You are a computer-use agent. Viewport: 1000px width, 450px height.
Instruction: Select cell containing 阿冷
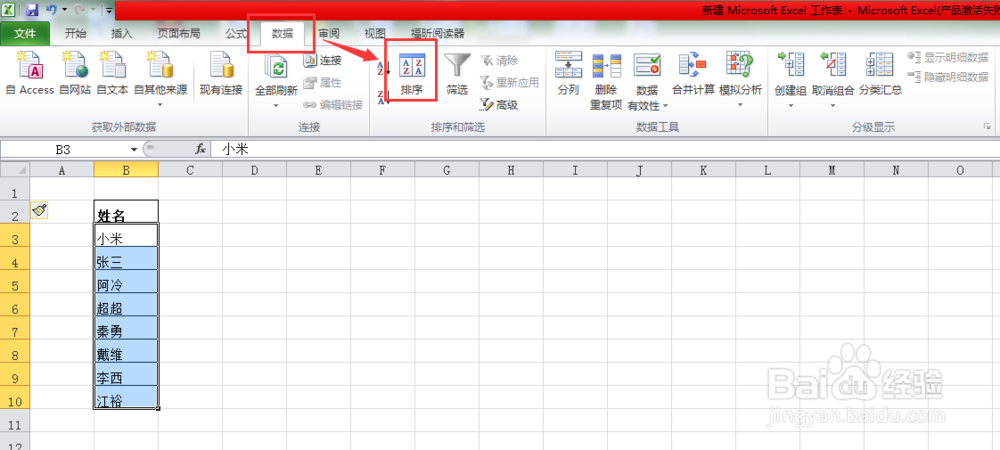tap(126, 281)
